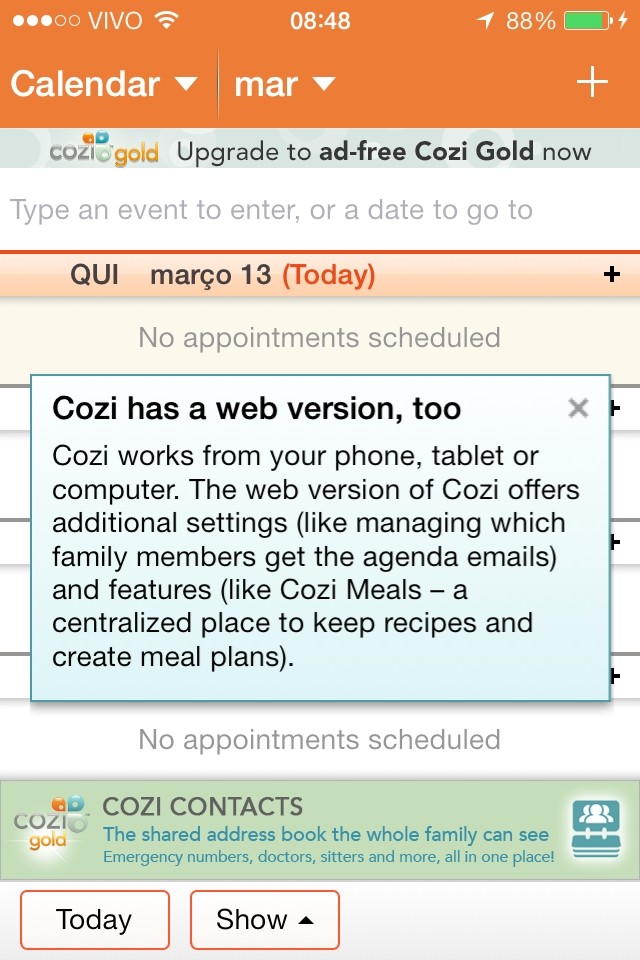Tap No appointments scheduled under today's header
Screen dimensions: 640x960
[x=319, y=338]
